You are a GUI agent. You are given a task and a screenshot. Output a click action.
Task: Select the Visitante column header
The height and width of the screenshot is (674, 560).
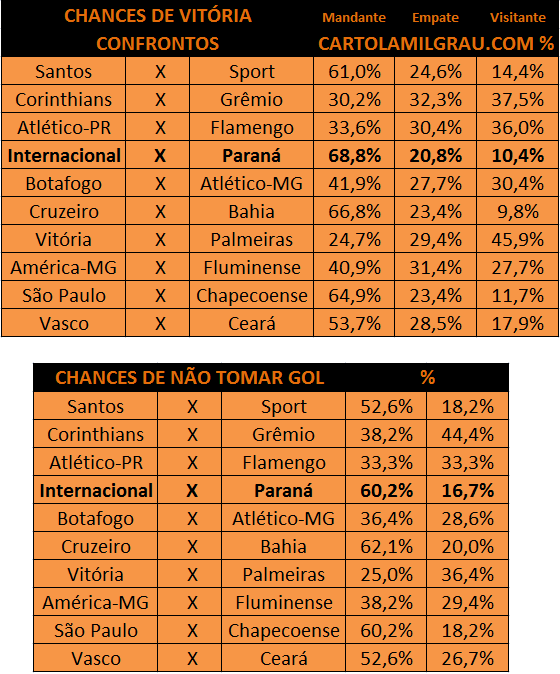click(518, 18)
